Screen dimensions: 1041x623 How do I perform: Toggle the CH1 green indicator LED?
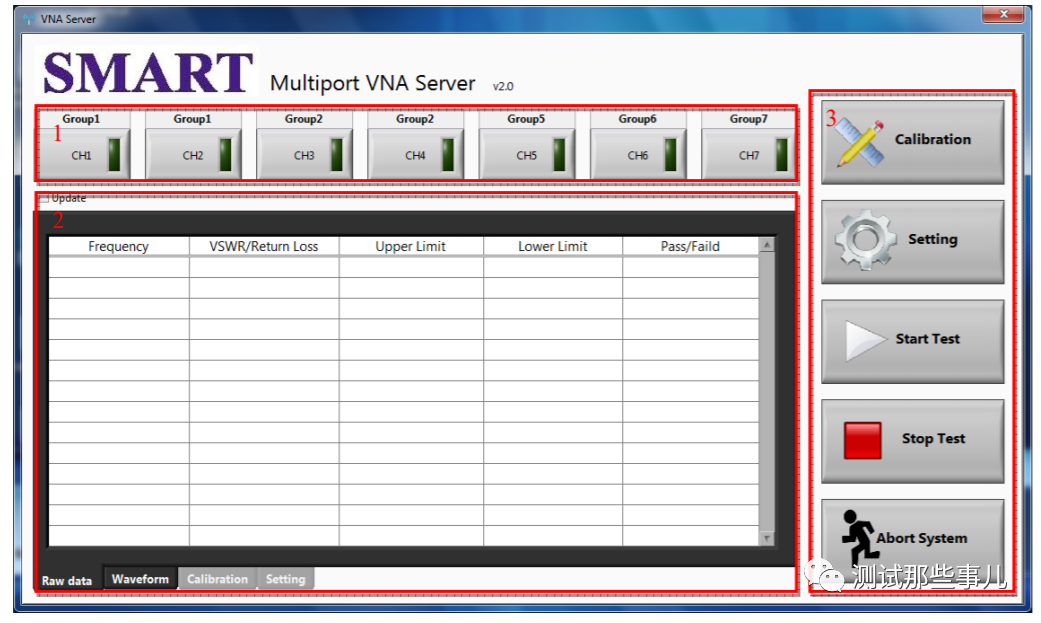pos(115,155)
